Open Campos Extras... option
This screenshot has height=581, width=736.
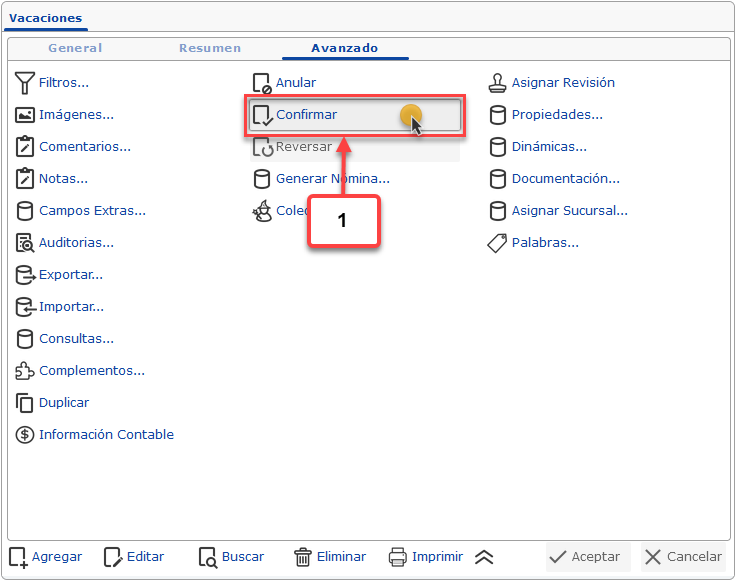[92, 210]
